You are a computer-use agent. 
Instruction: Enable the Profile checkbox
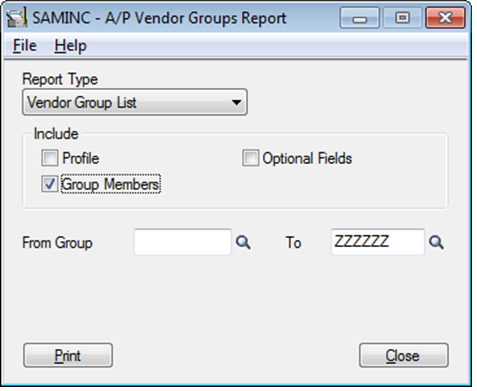tap(50, 158)
